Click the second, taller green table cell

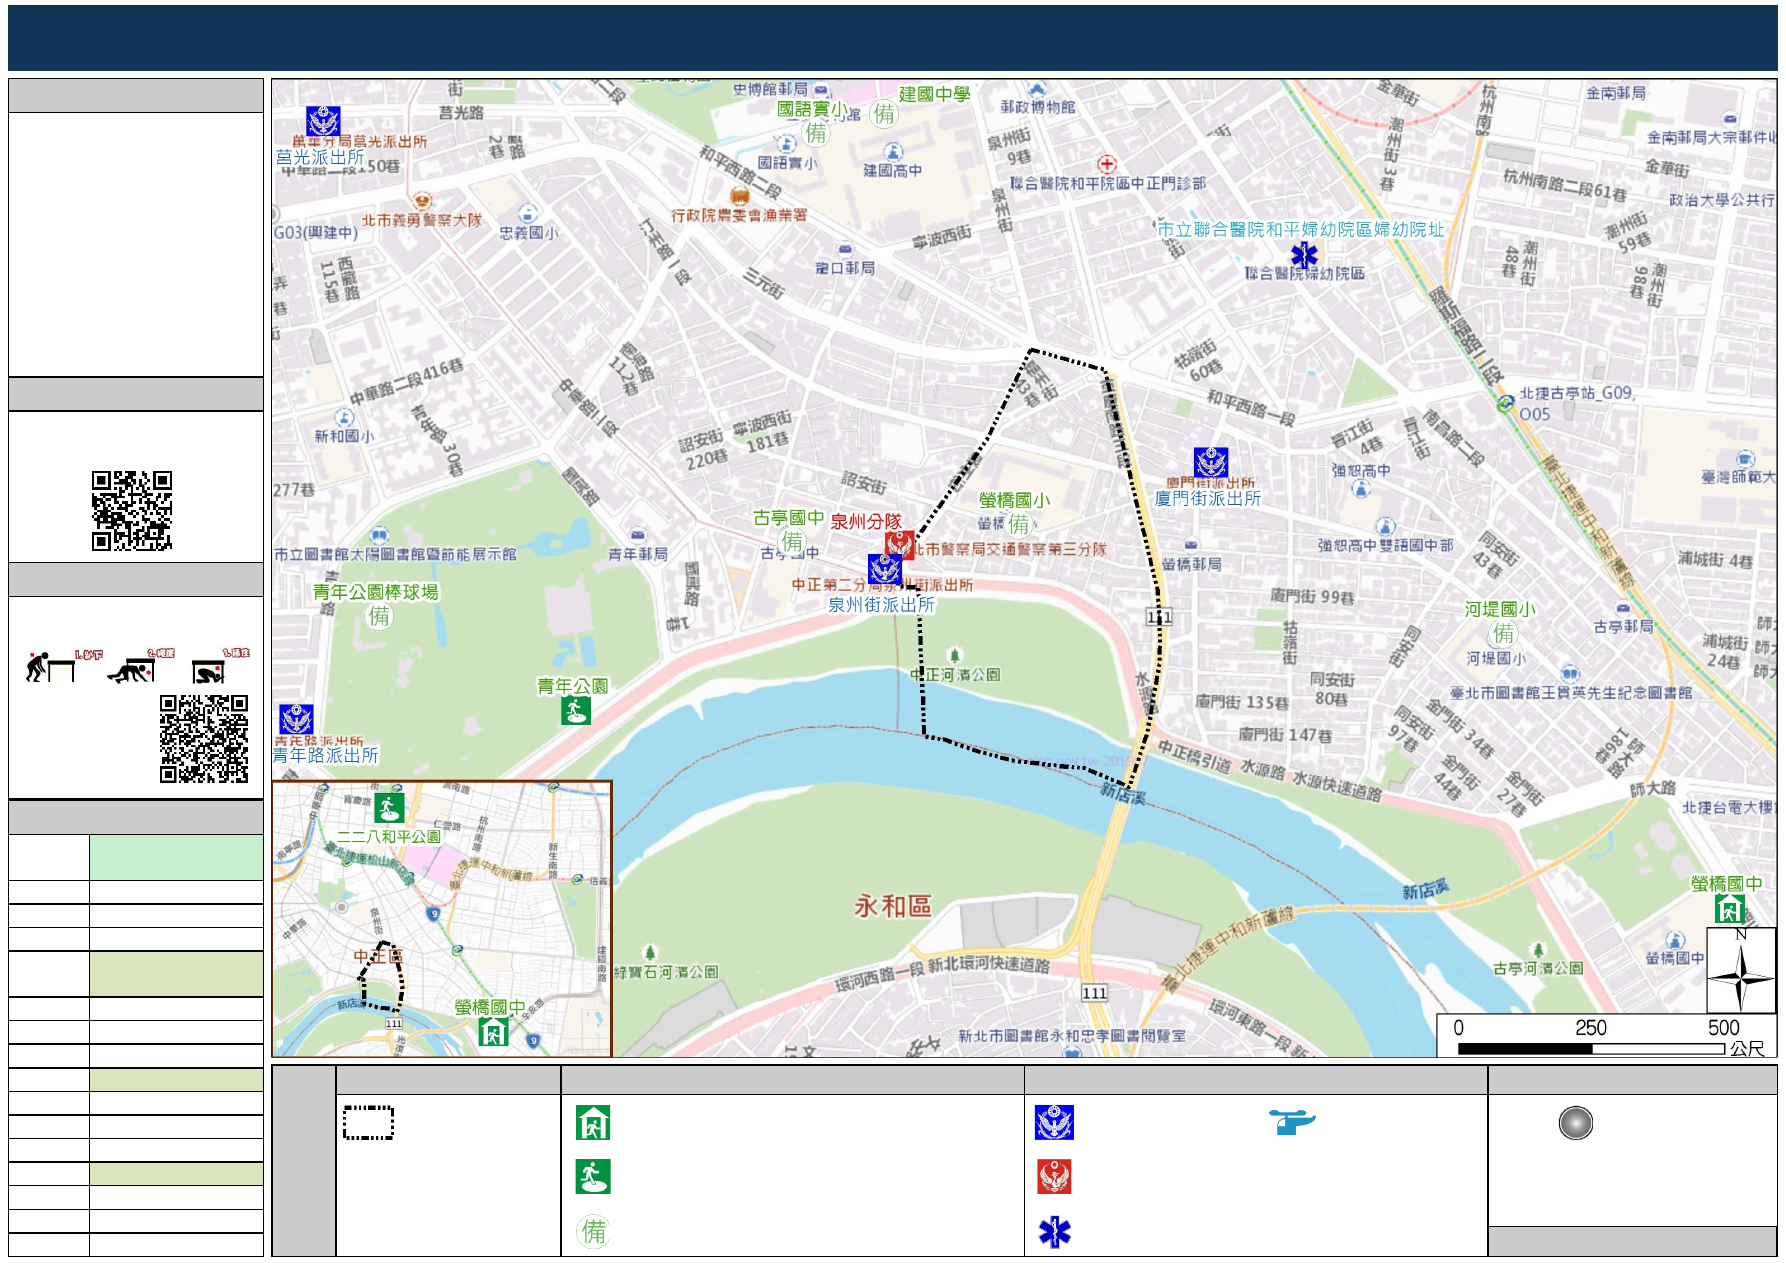(176, 973)
